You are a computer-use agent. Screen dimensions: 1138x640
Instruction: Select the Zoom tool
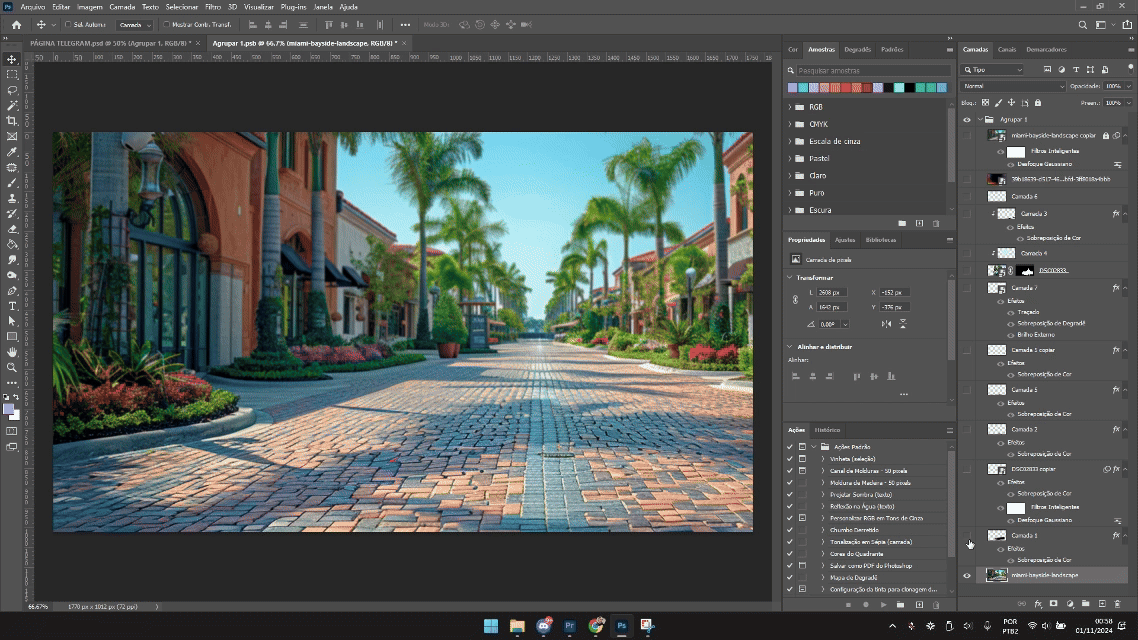coord(12,367)
